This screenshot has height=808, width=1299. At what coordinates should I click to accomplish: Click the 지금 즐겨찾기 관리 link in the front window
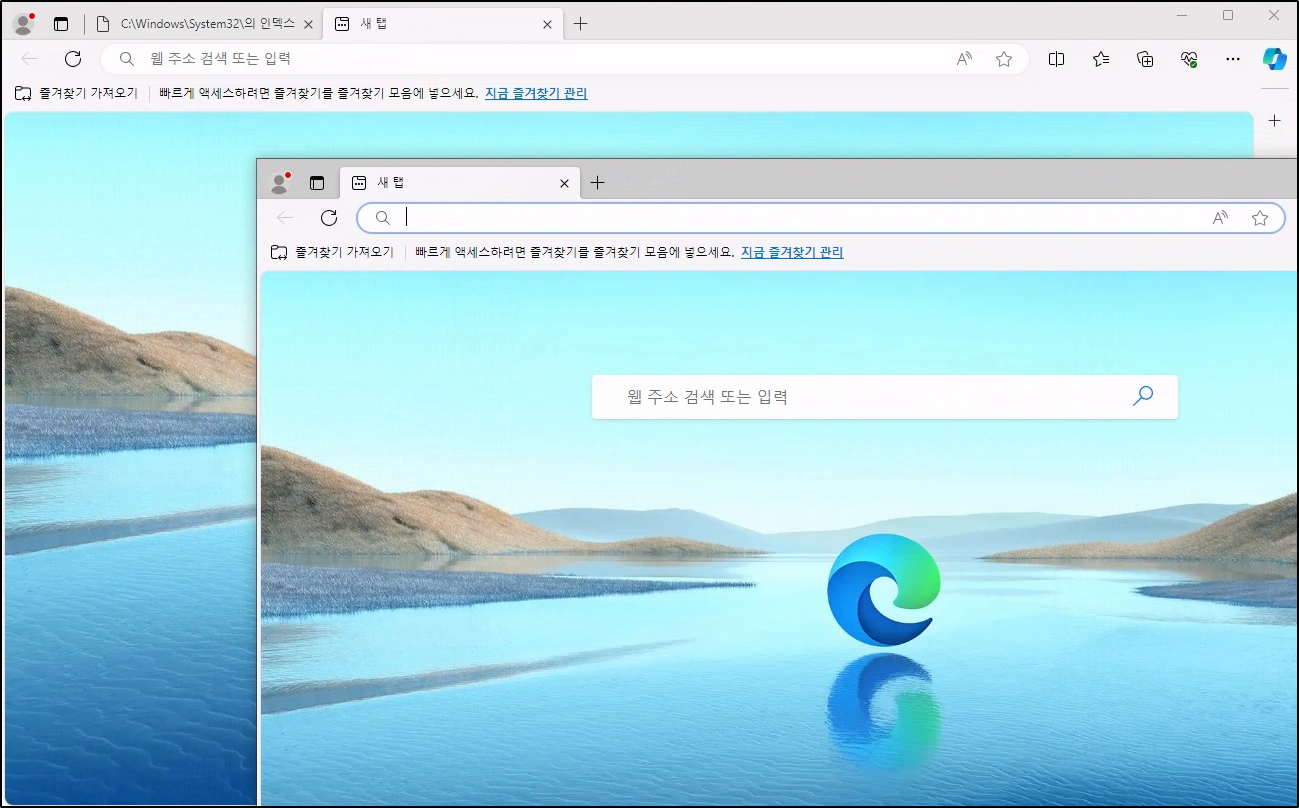792,253
